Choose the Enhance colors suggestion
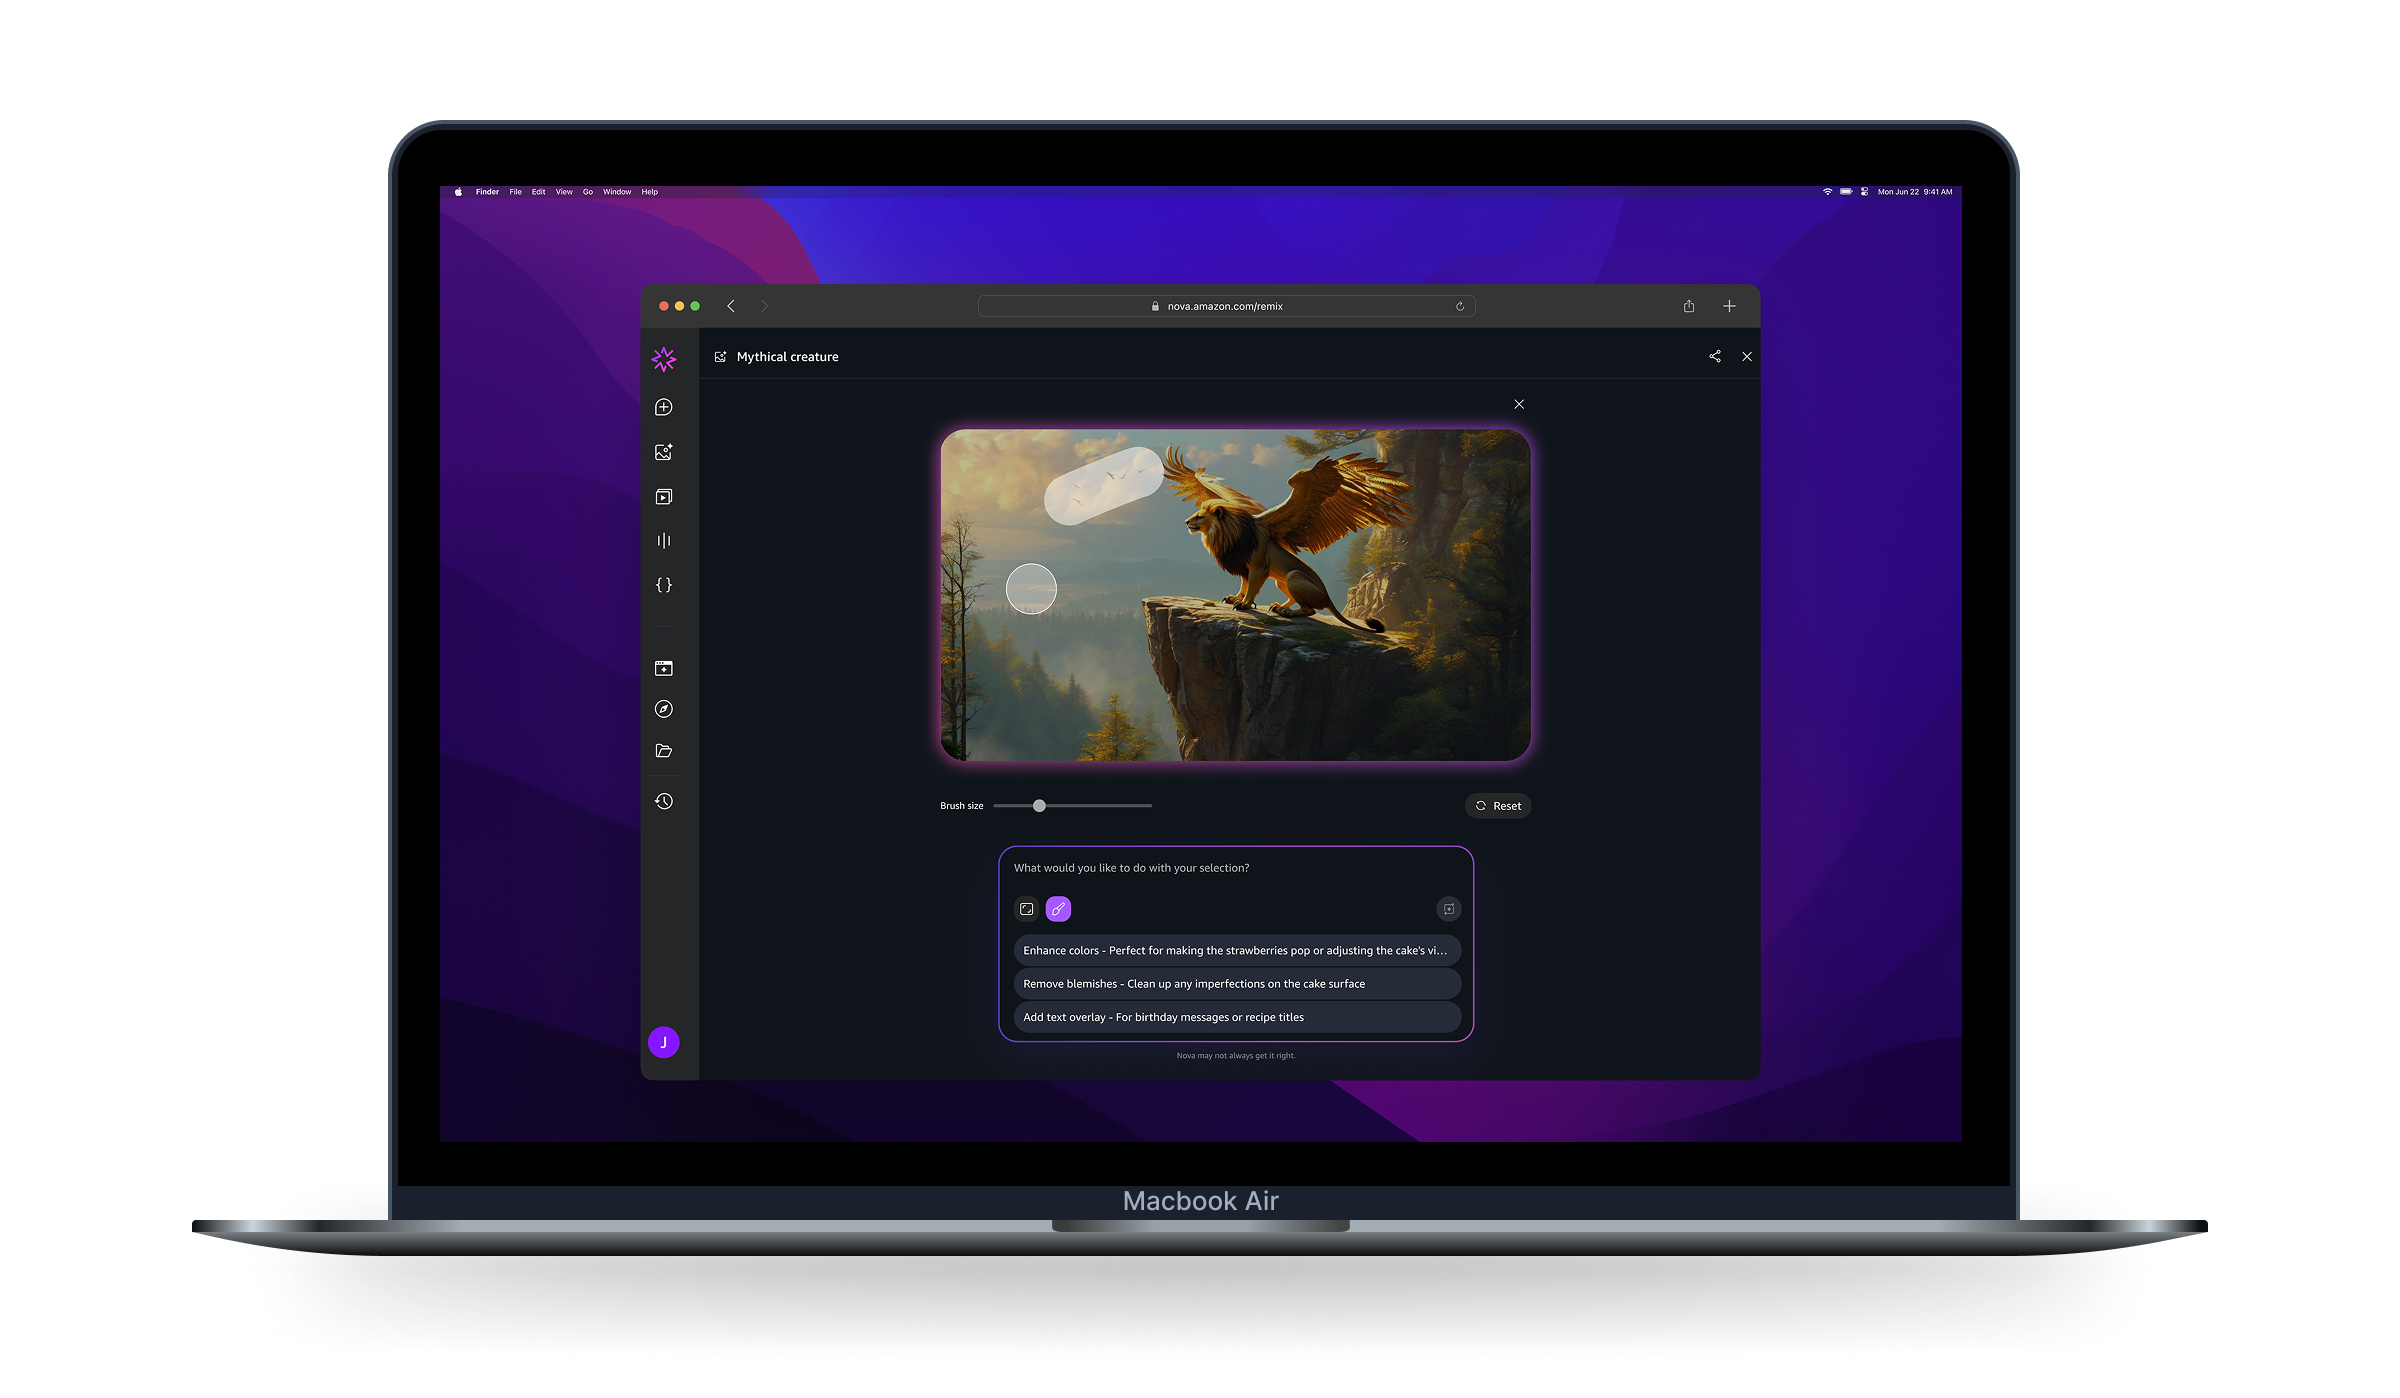 pyautogui.click(x=1236, y=950)
